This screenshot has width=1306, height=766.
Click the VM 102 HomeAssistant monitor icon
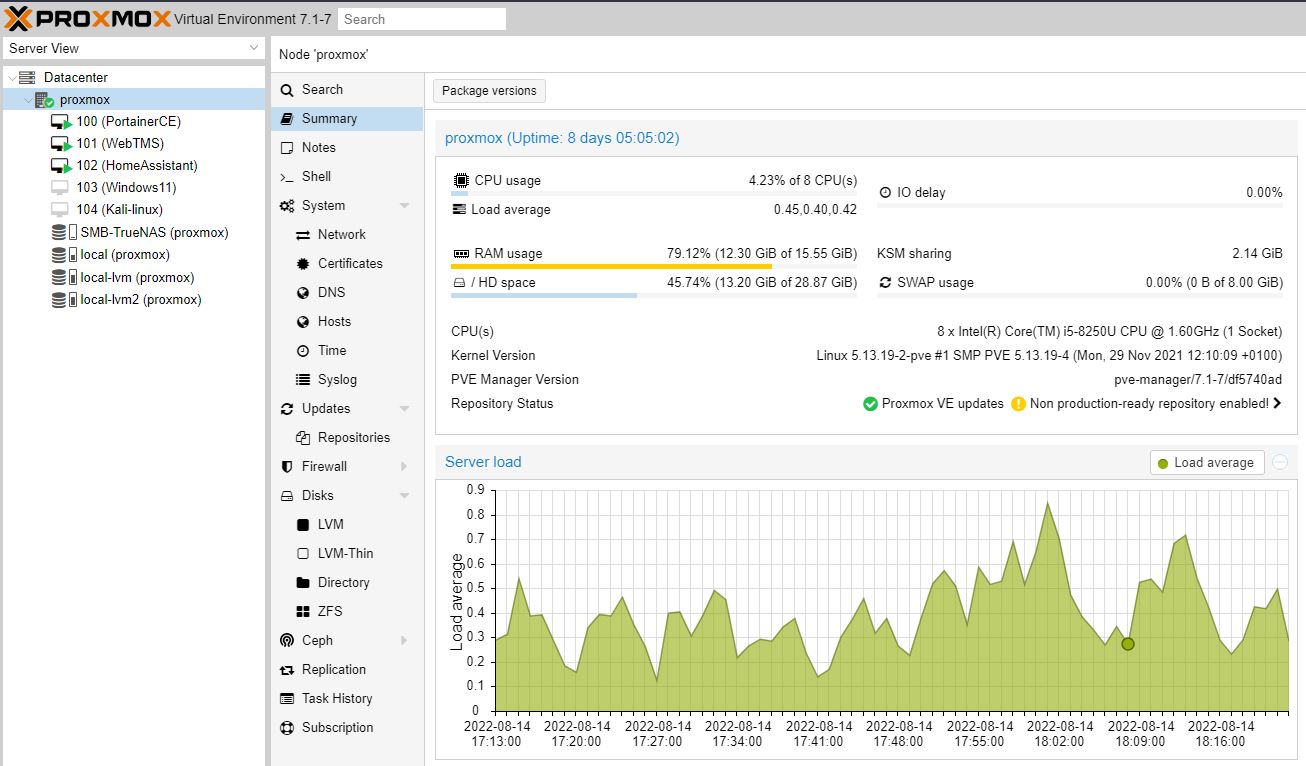[62, 165]
